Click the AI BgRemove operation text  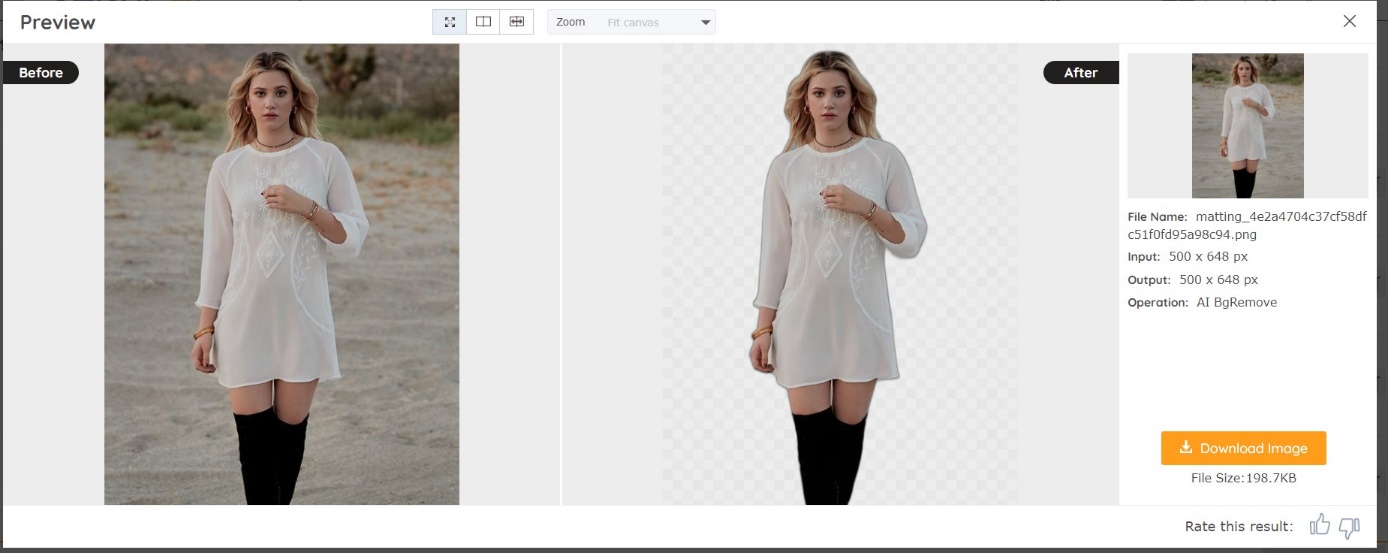point(1236,302)
